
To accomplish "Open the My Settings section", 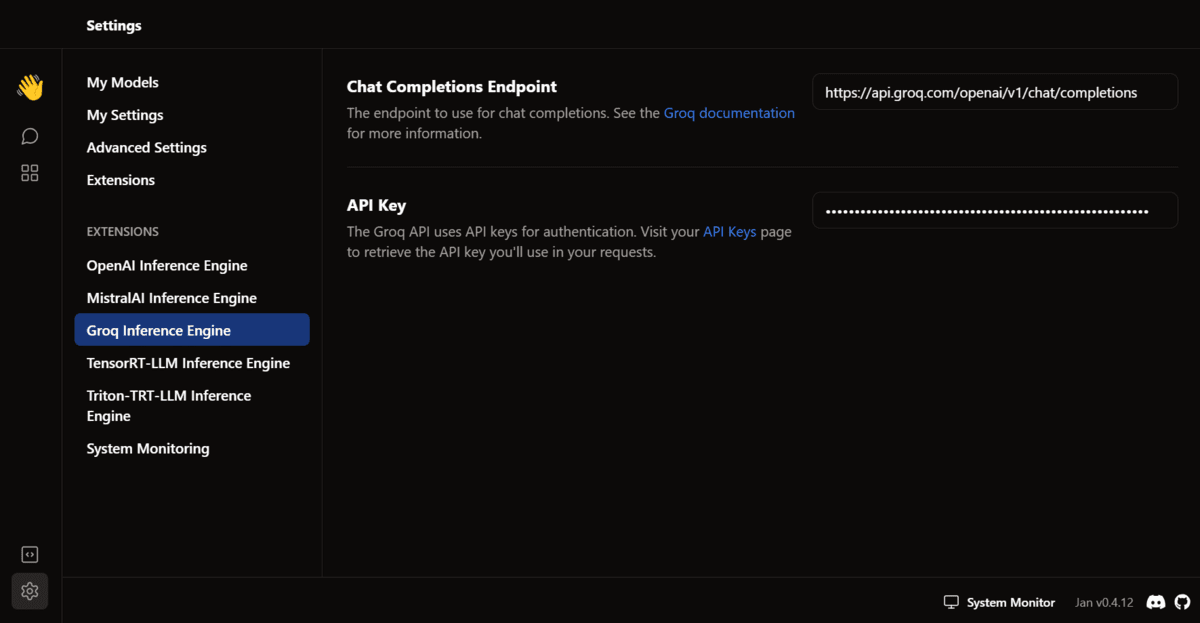I will (125, 115).
